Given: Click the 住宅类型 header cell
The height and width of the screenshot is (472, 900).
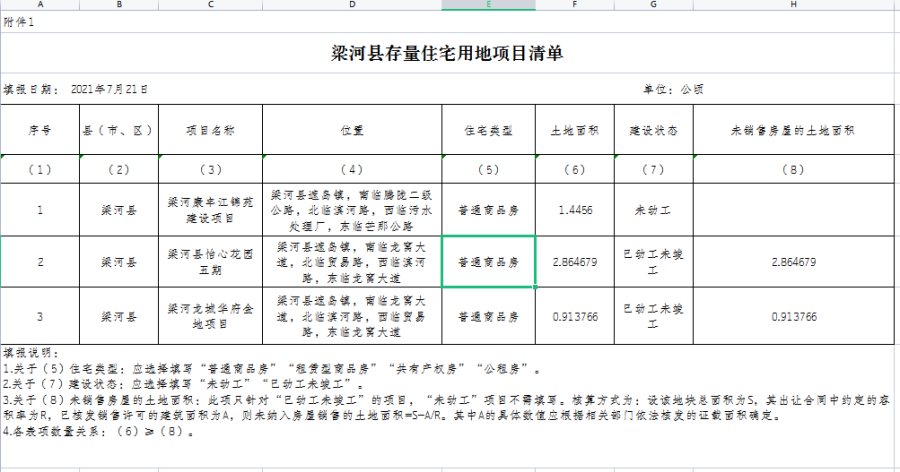Looking at the screenshot, I should [x=488, y=130].
